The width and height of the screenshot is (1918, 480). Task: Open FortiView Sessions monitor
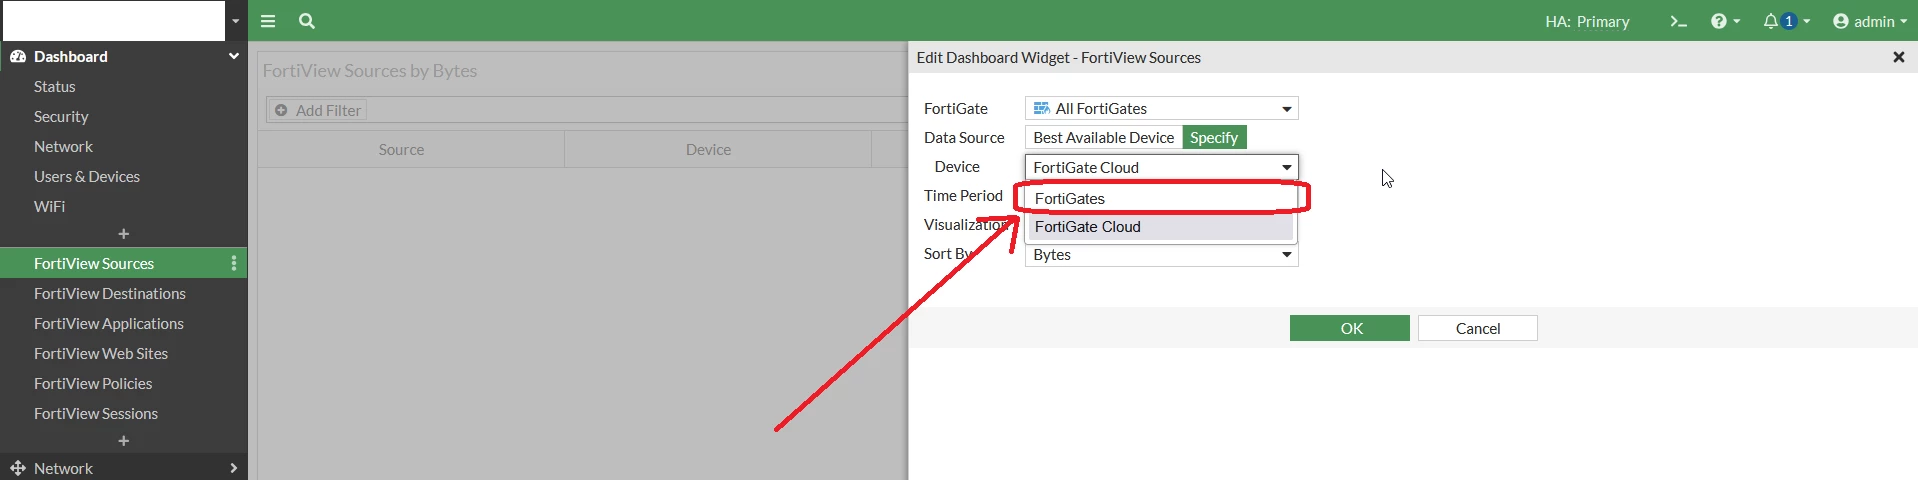click(96, 414)
